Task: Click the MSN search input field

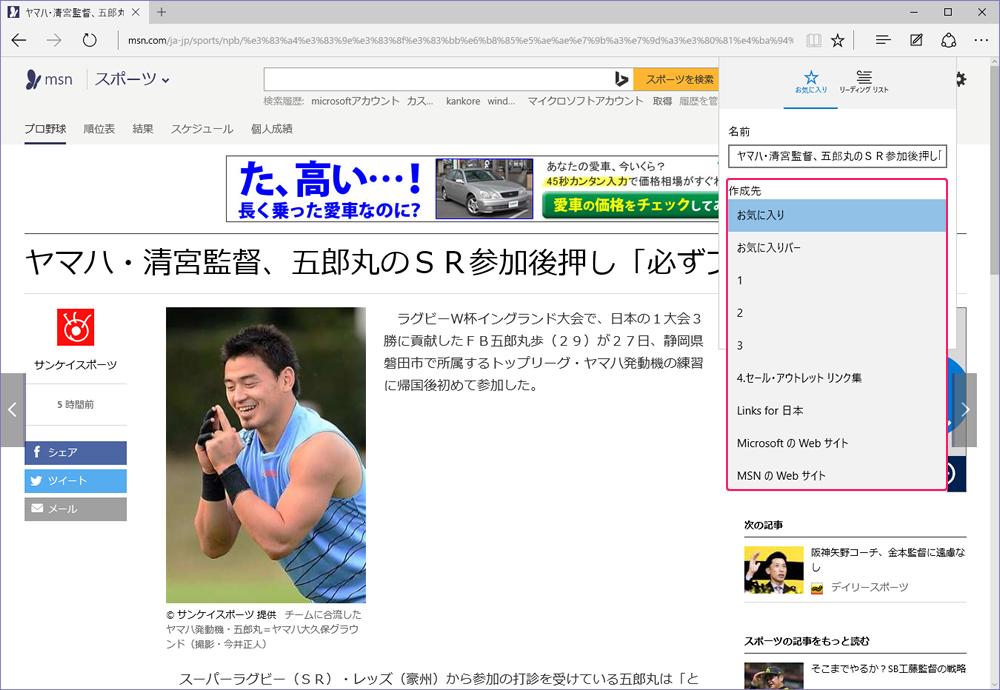Action: click(x=438, y=79)
